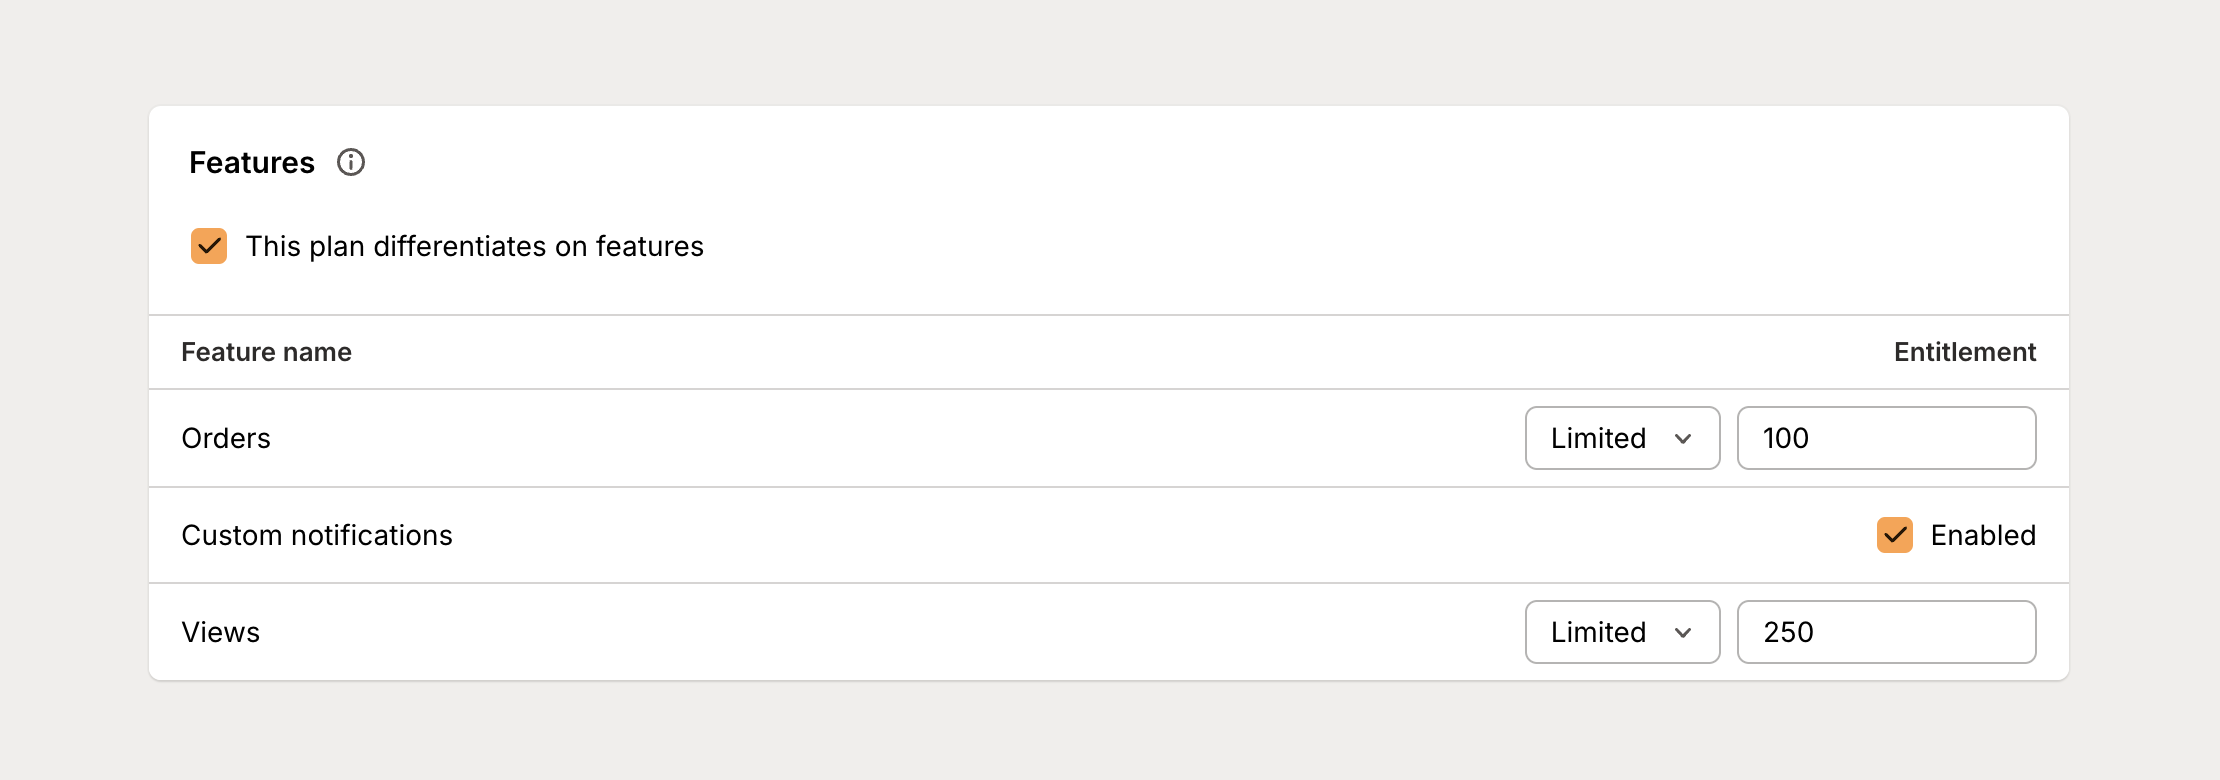2220x780 pixels.
Task: Click the Features section title
Action: 251,162
